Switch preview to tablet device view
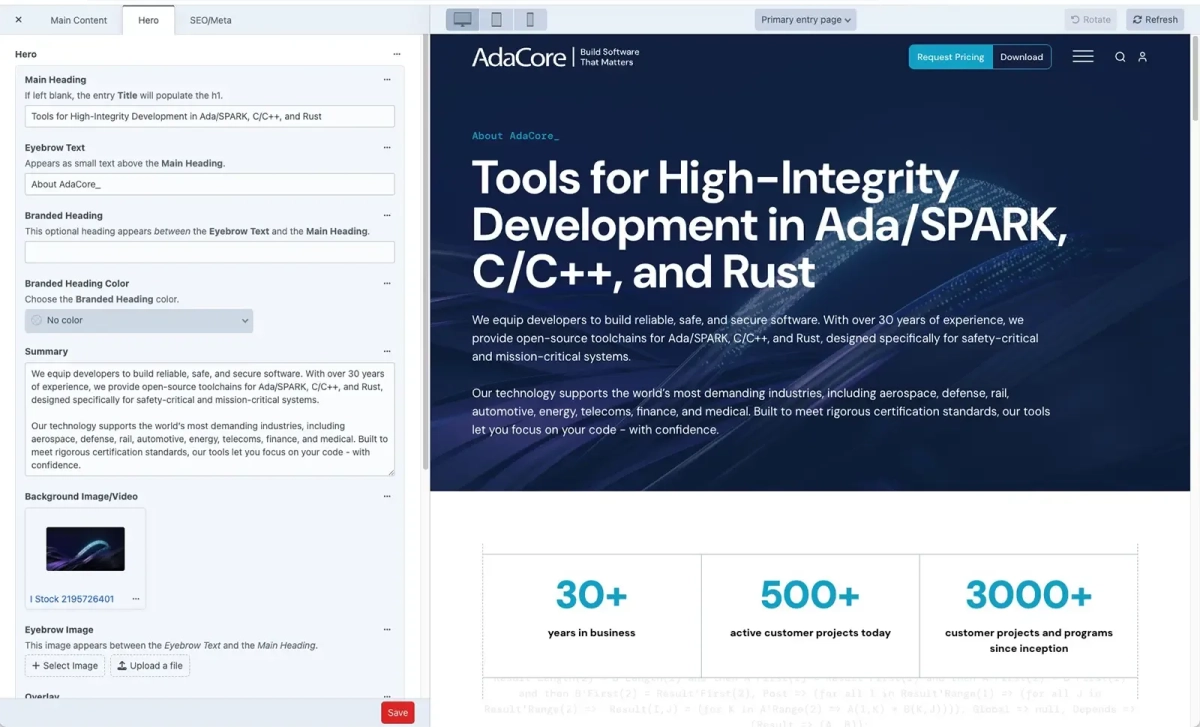Image resolution: width=1200 pixels, height=727 pixels. point(496,19)
